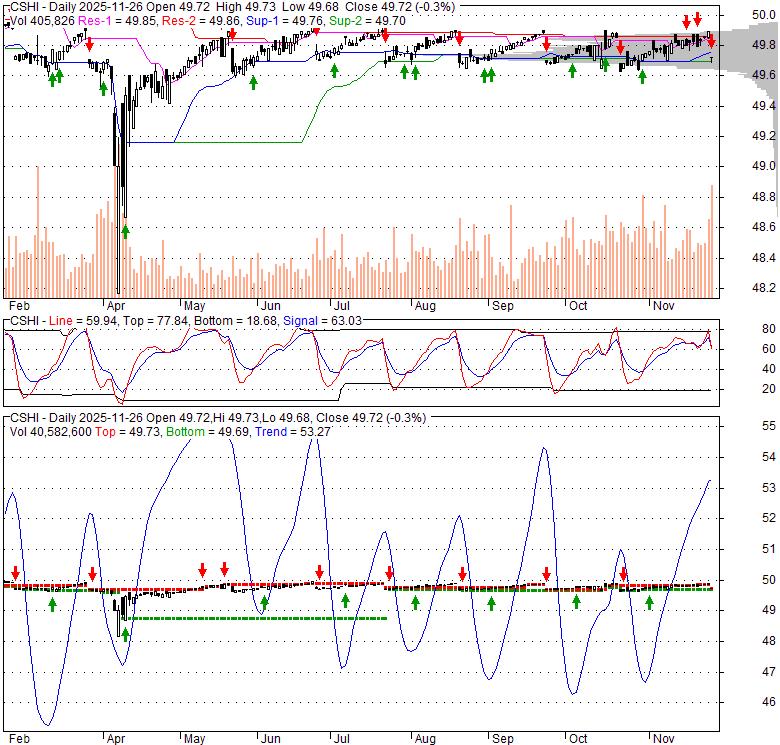Screen dimensions: 780x745
Task: Click the 49.0 price axis label
Action: 764,166
